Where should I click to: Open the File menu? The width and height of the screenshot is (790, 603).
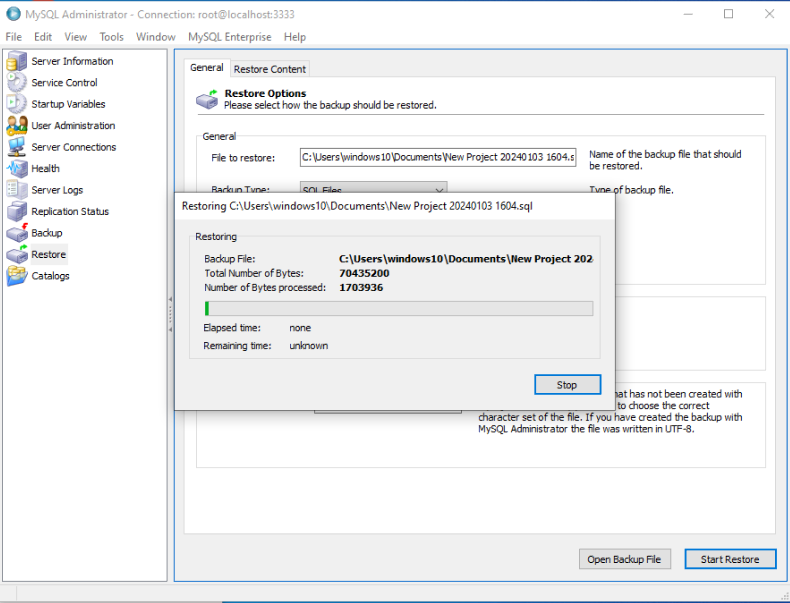[14, 37]
